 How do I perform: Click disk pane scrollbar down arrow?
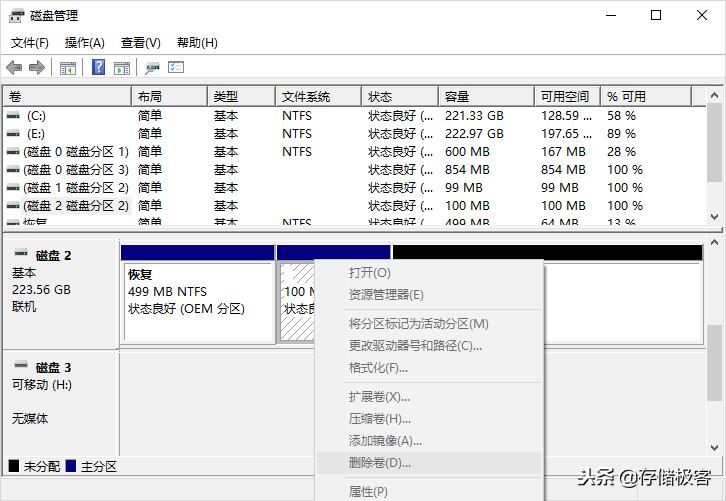[x=714, y=447]
